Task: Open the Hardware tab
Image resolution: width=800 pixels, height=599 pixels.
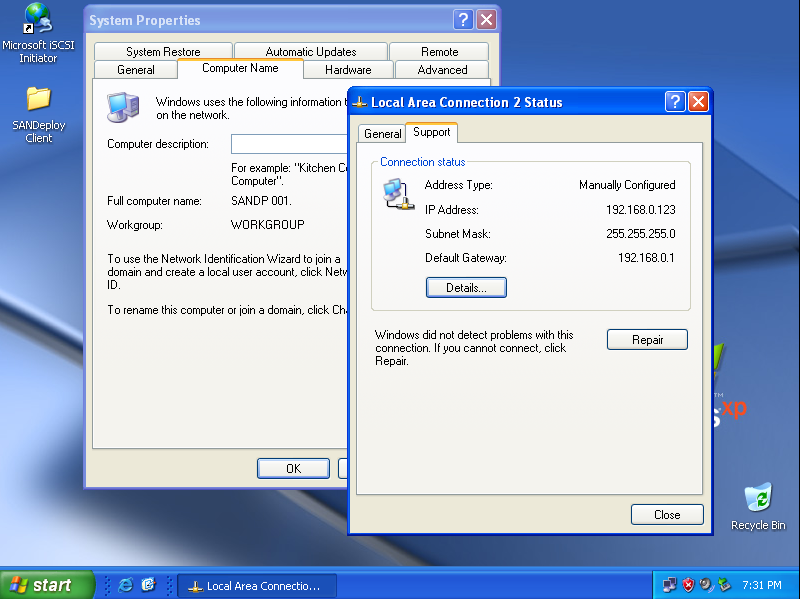Action: pos(348,70)
